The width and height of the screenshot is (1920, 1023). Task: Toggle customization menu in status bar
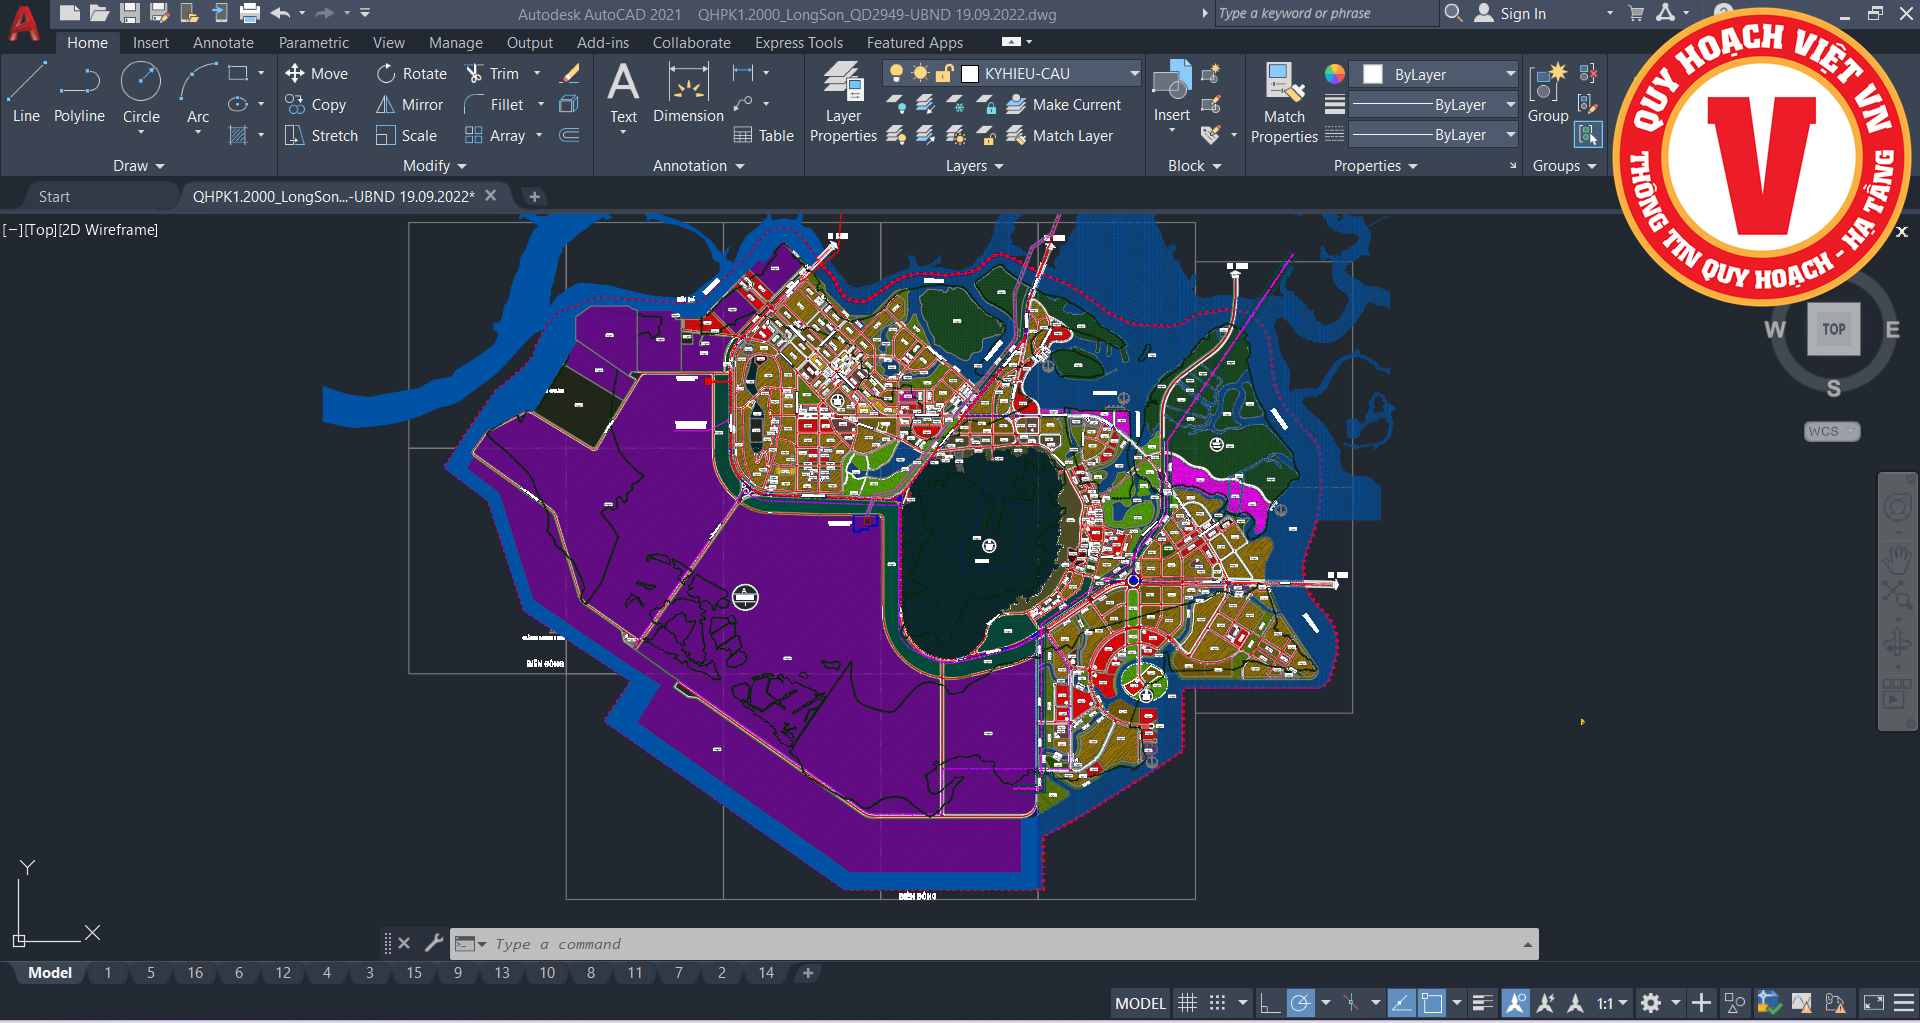click(1904, 1002)
